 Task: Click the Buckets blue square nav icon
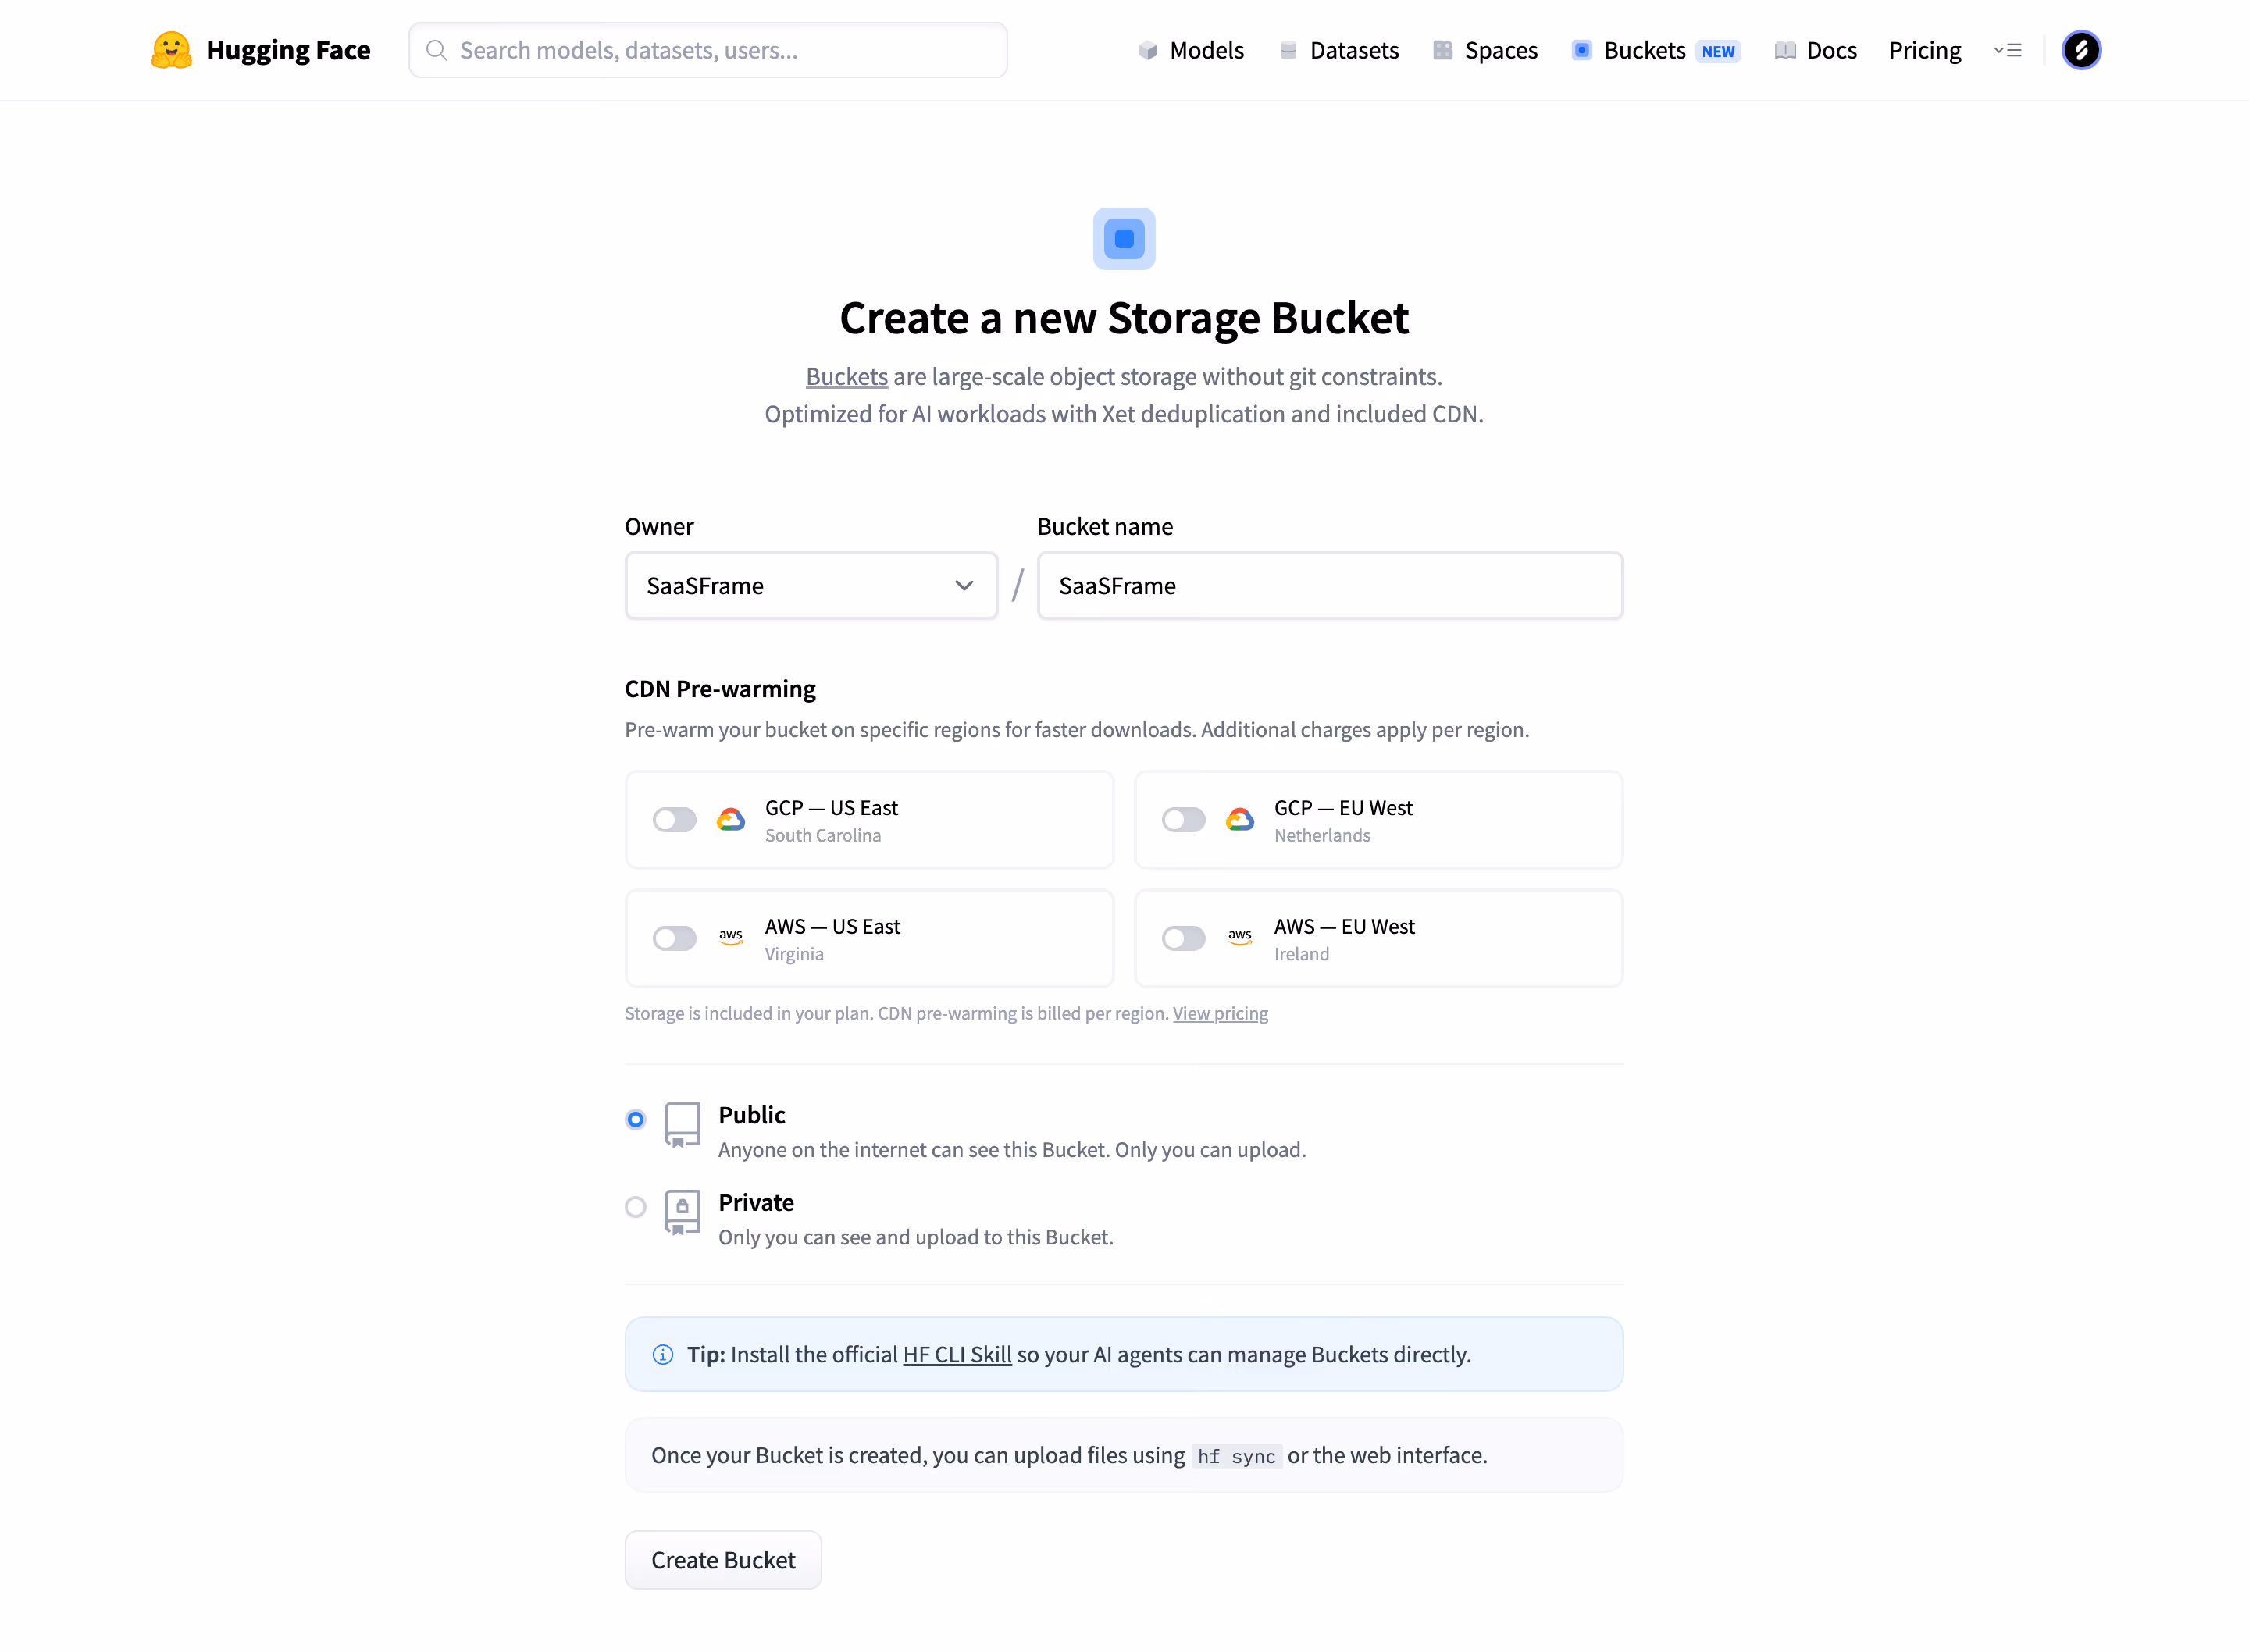[x=1581, y=50]
